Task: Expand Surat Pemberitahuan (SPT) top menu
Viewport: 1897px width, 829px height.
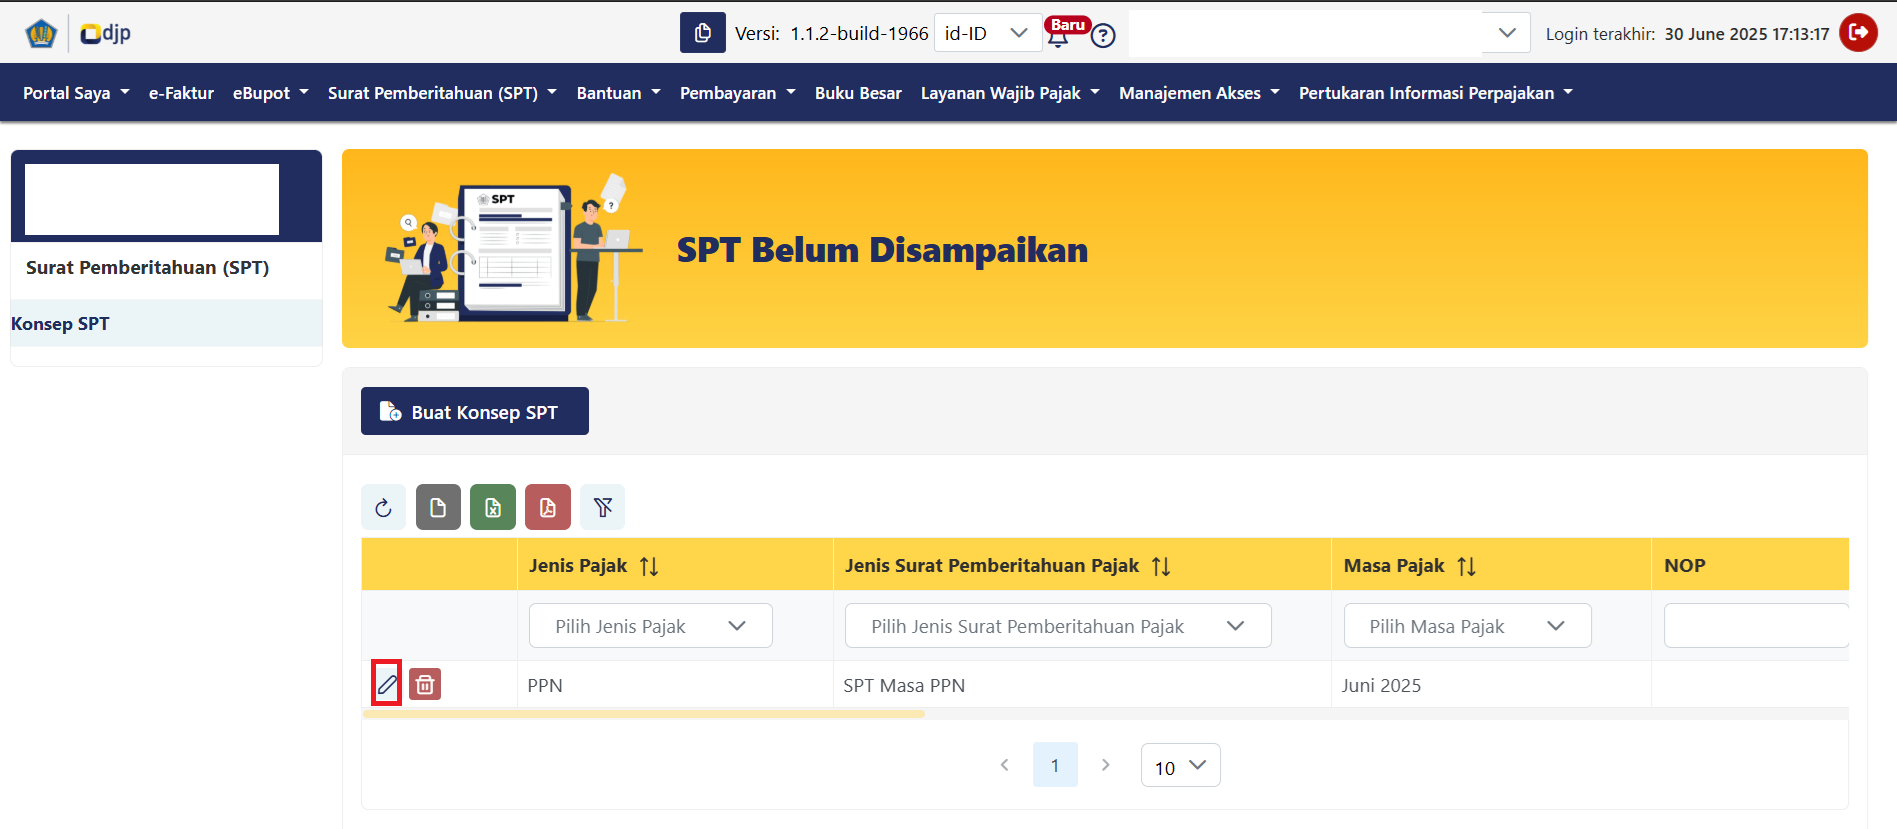Action: [x=443, y=93]
